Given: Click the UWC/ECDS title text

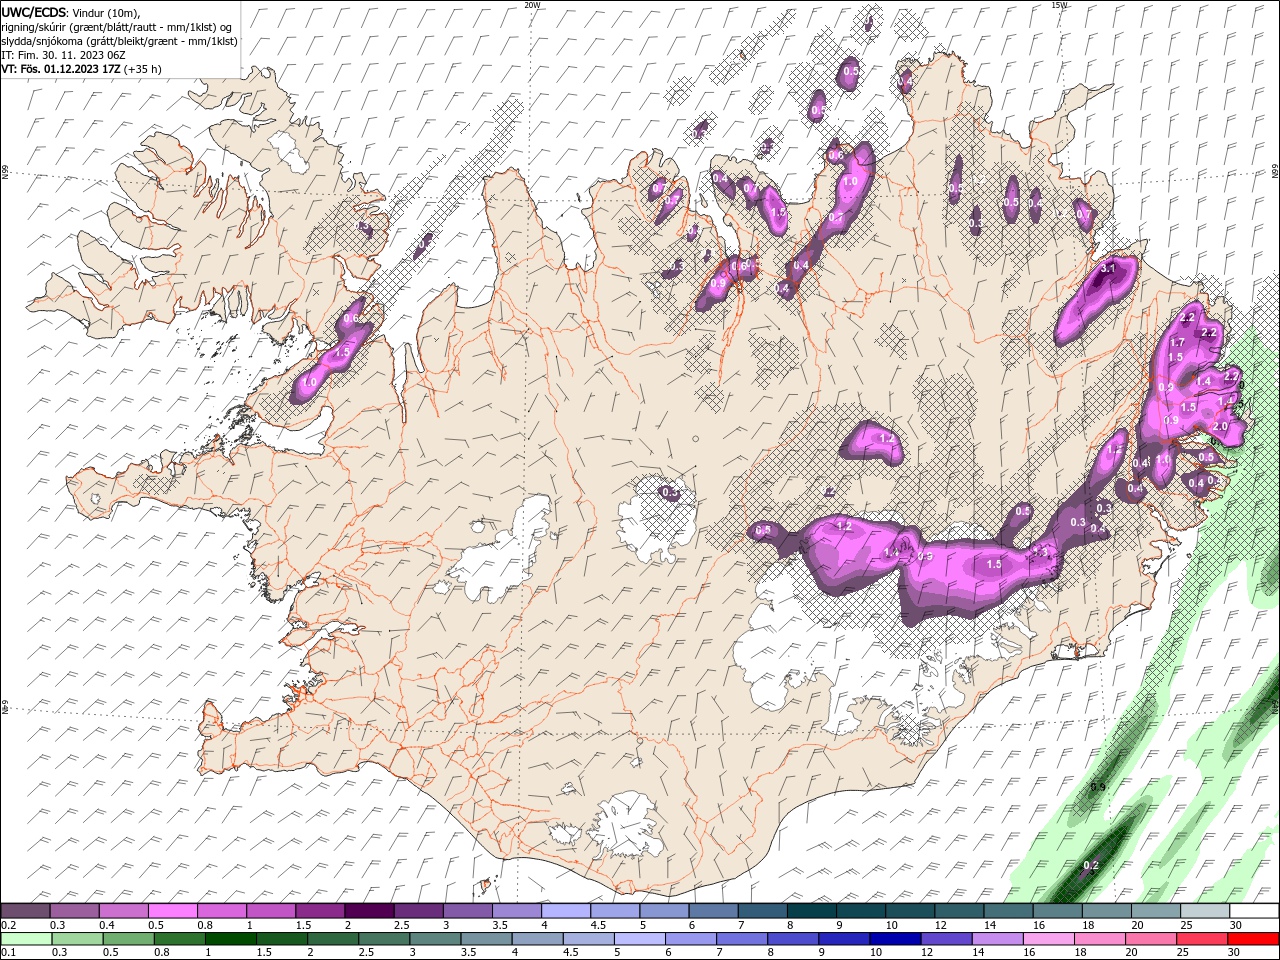Looking at the screenshot, I should (34, 12).
